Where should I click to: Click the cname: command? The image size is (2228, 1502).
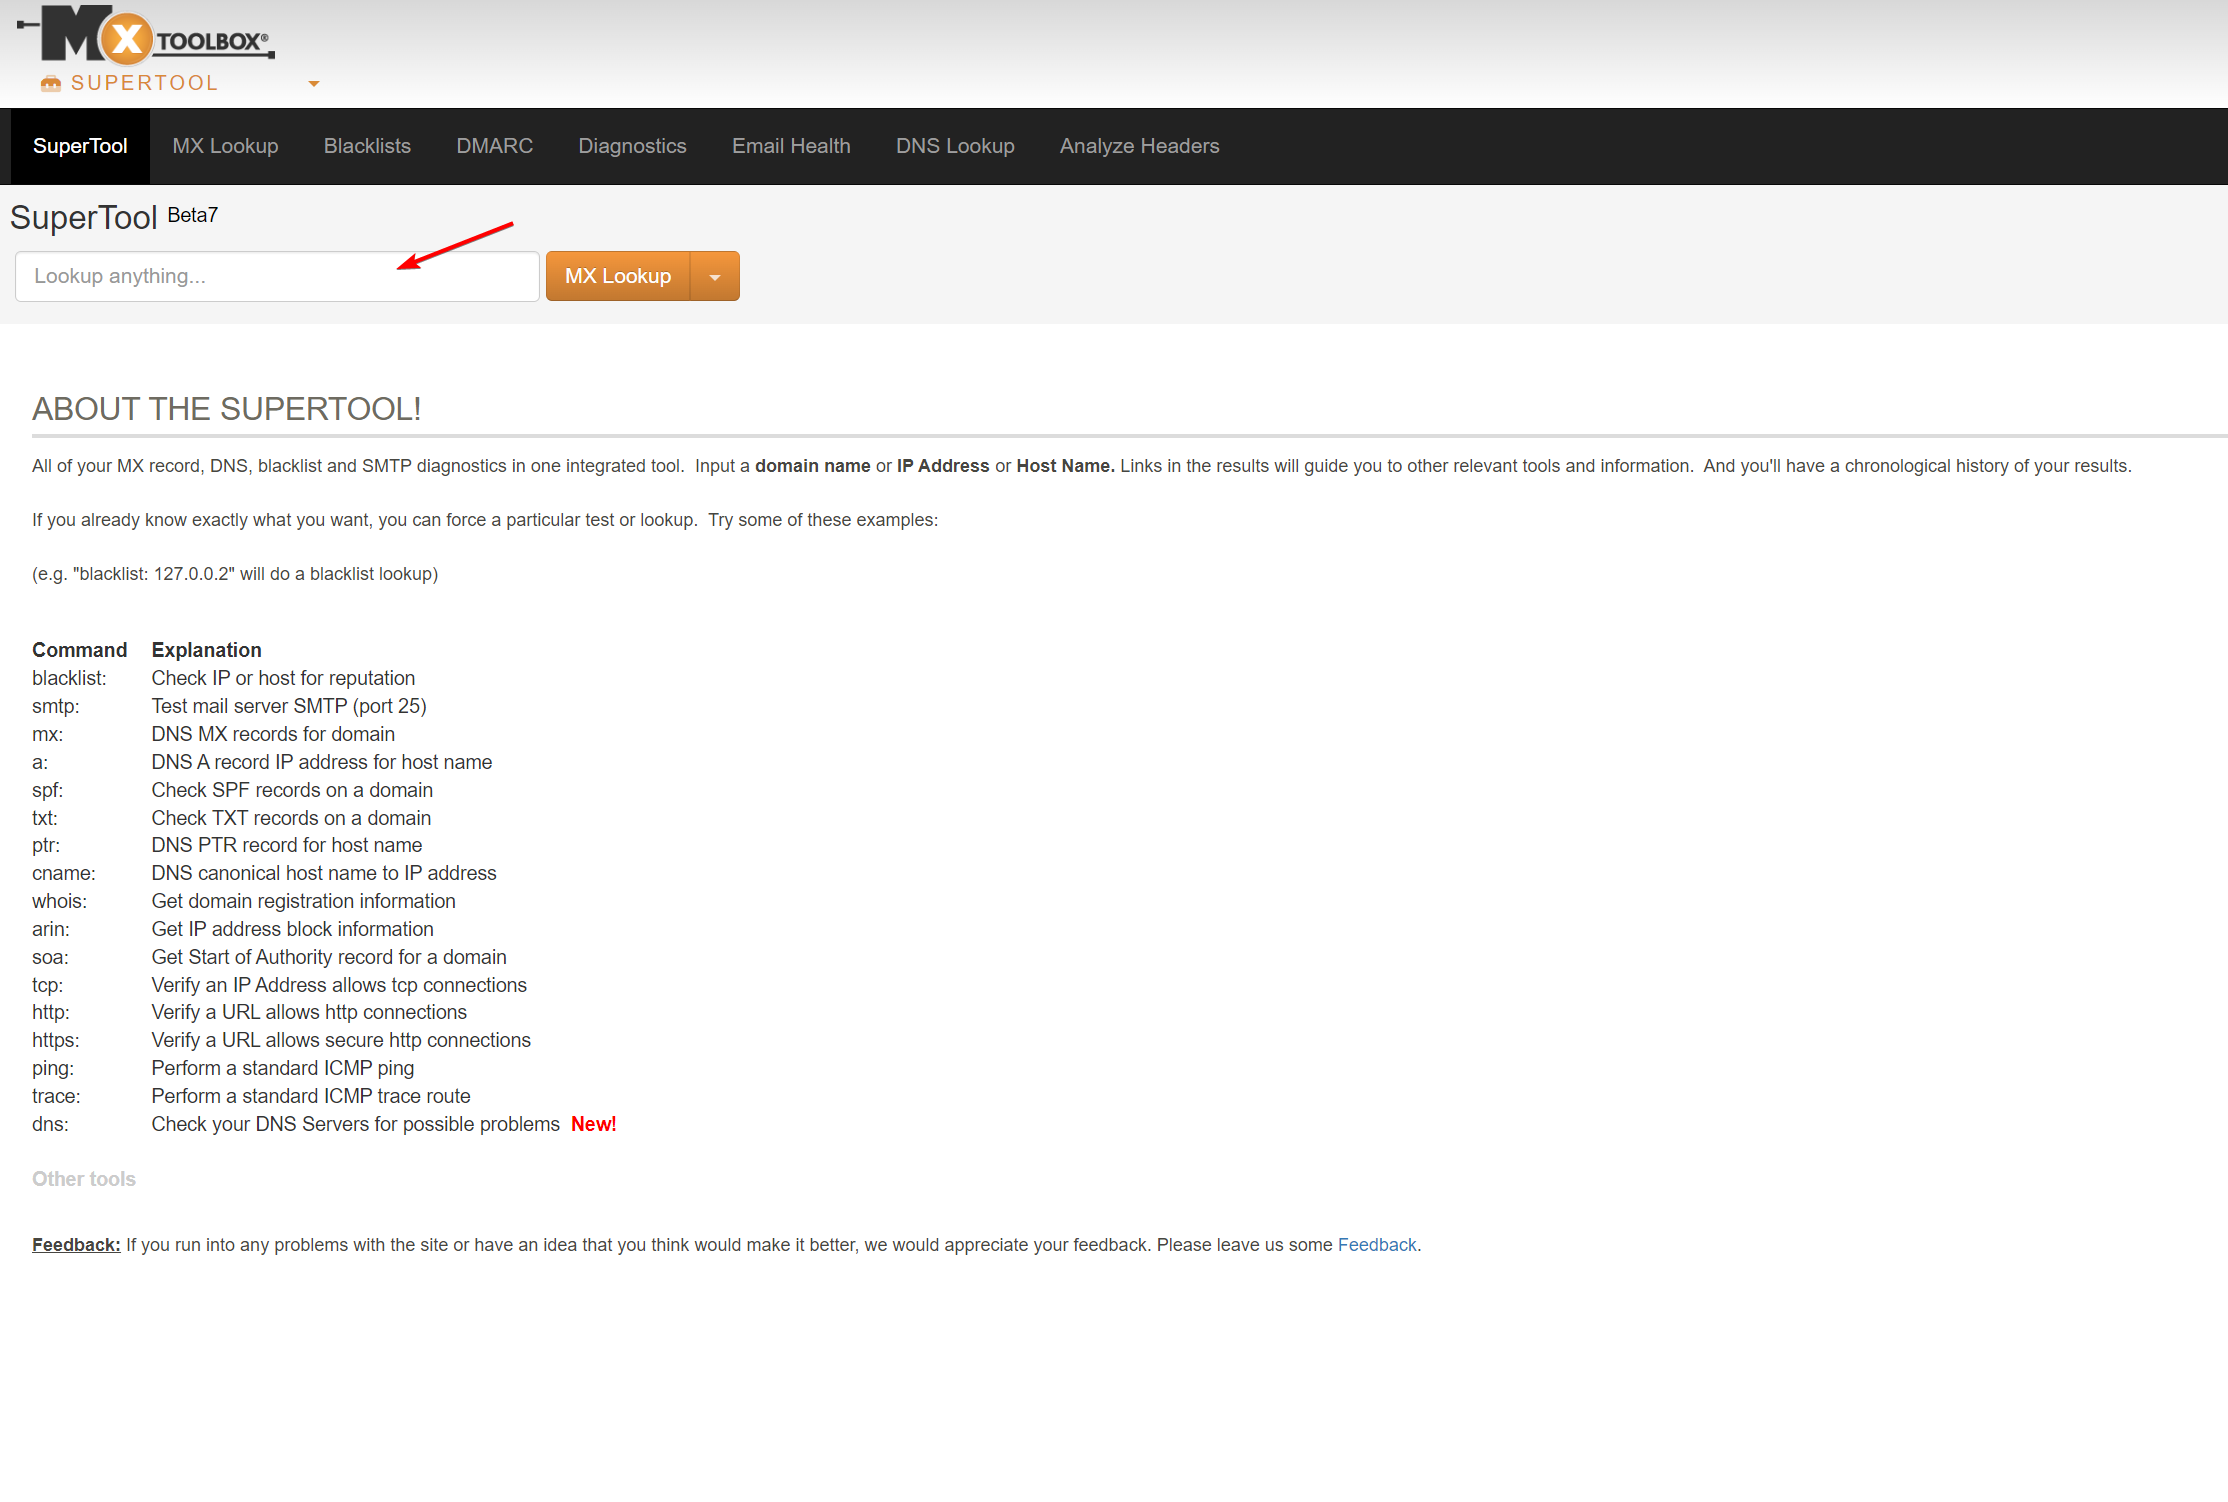click(64, 873)
